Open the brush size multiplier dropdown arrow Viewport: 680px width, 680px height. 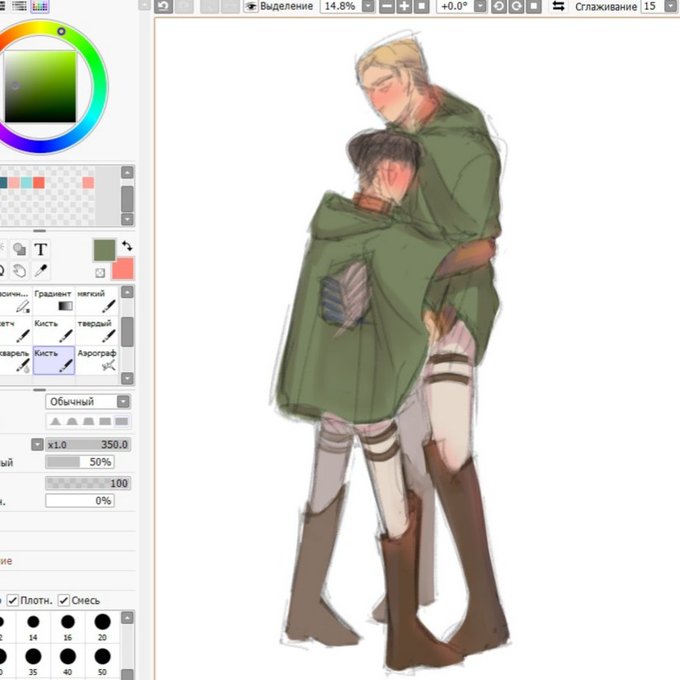[x=37, y=445]
